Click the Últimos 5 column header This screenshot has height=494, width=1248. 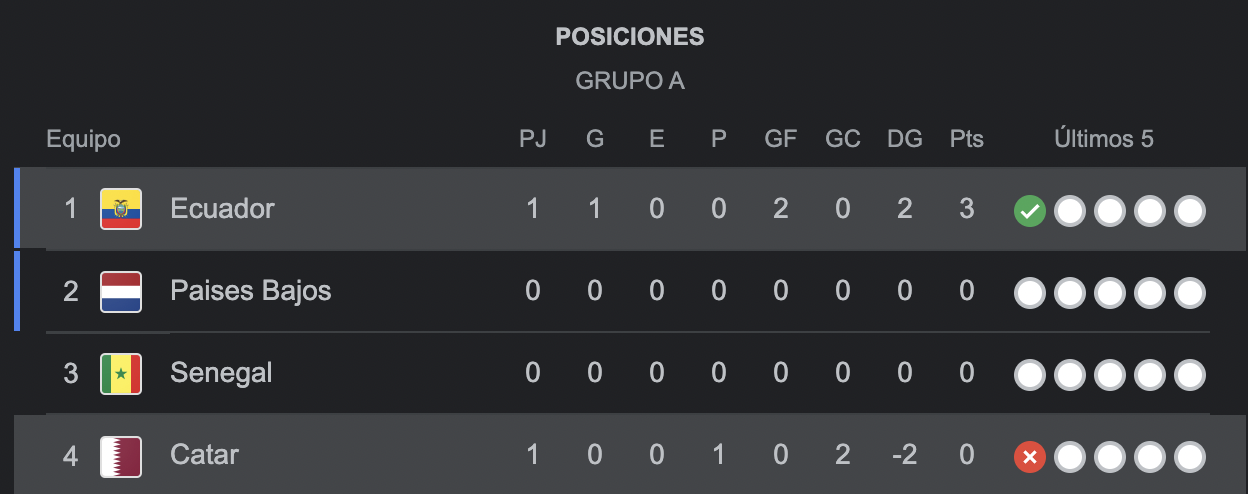tap(1104, 139)
